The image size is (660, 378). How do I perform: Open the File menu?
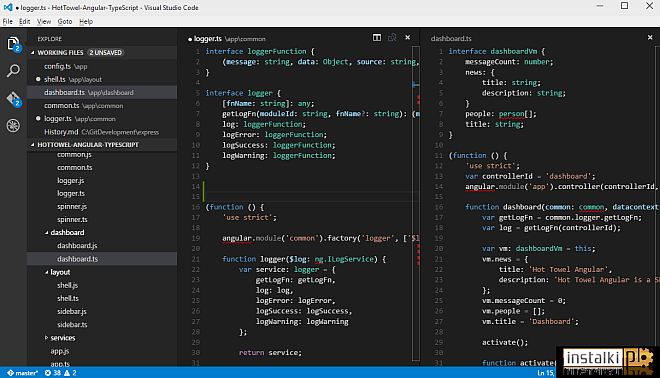pyautogui.click(x=8, y=21)
